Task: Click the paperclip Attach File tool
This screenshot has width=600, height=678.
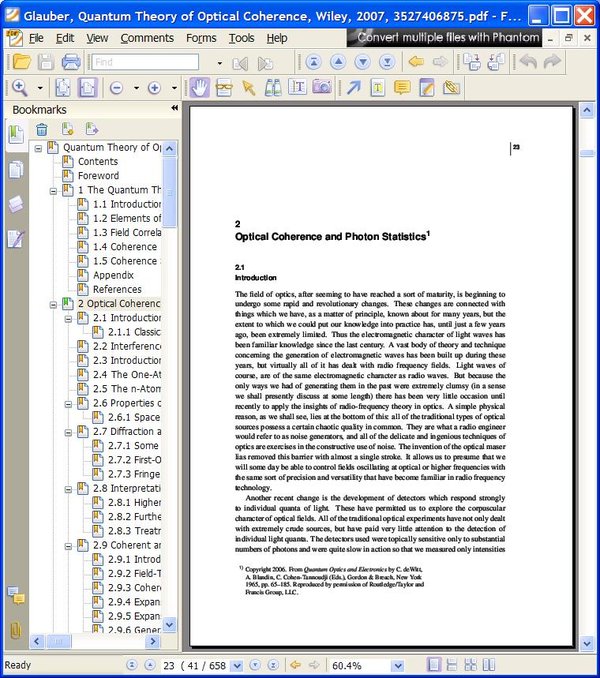Action: [451, 88]
